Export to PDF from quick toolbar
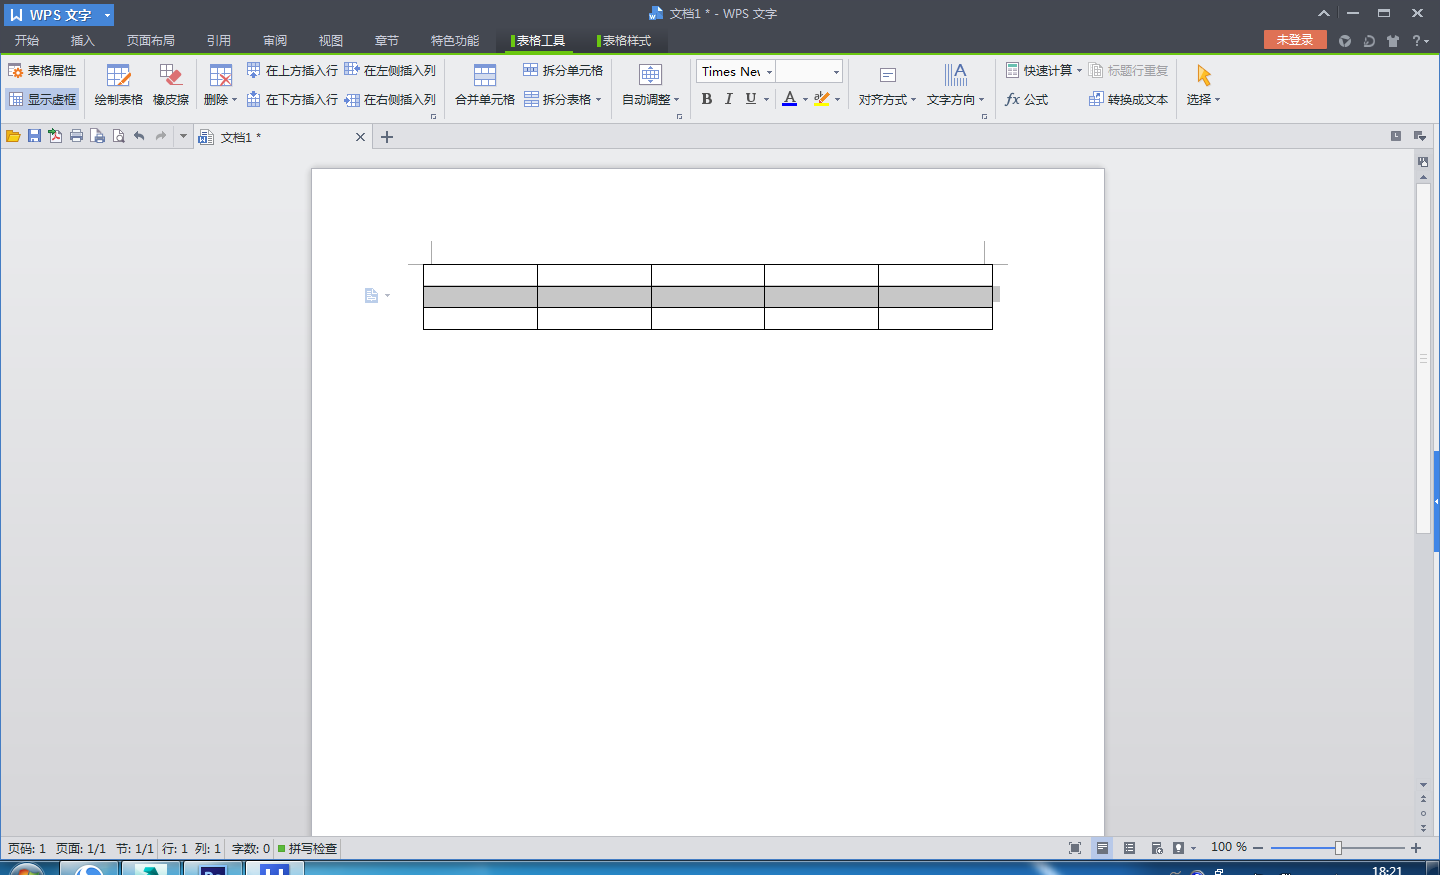The image size is (1440, 875). (55, 136)
